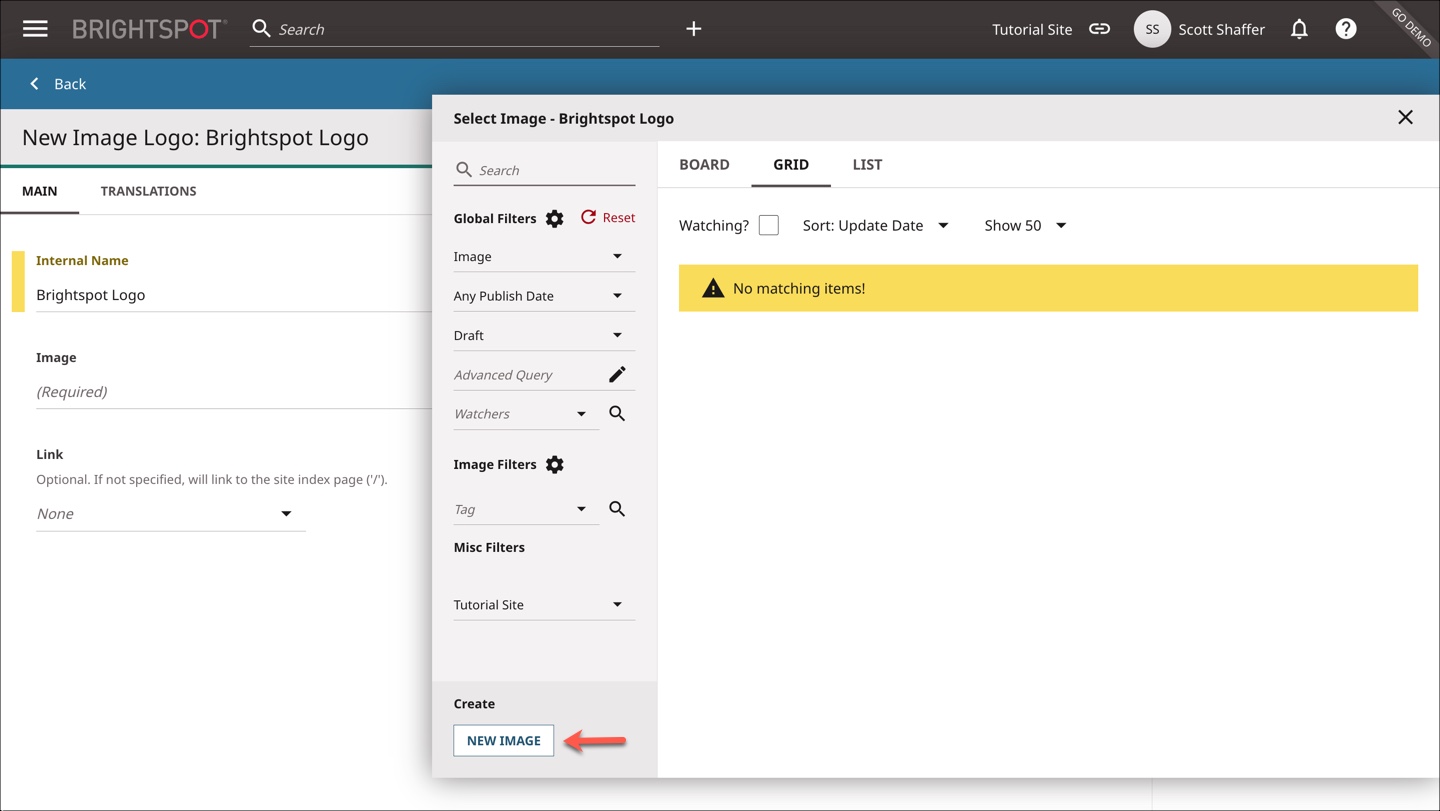The width and height of the screenshot is (1440, 811).
Task: Edit Advanced Query with pencil icon
Action: (617, 374)
